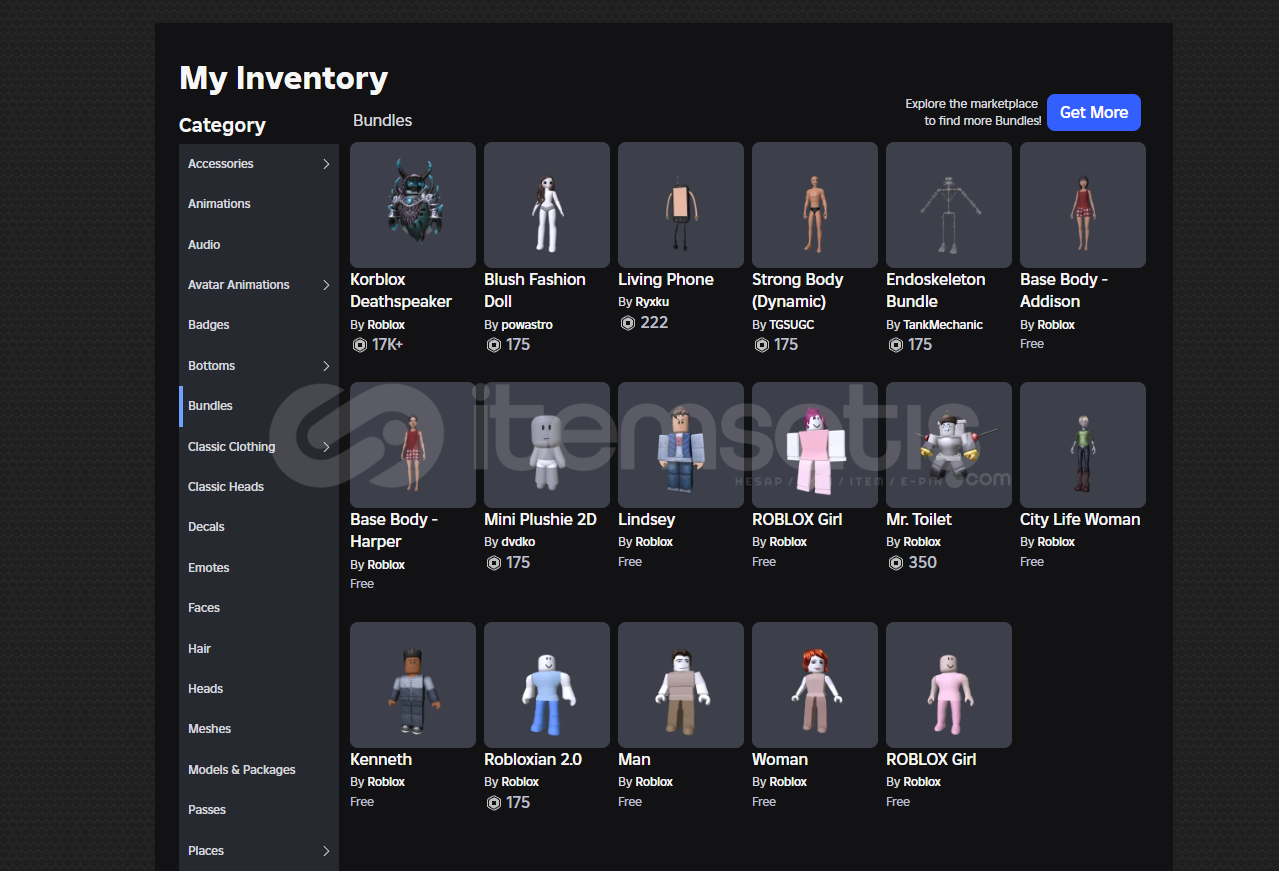1279x871 pixels.
Task: Open the City Life Woman thumbnail
Action: click(1083, 445)
